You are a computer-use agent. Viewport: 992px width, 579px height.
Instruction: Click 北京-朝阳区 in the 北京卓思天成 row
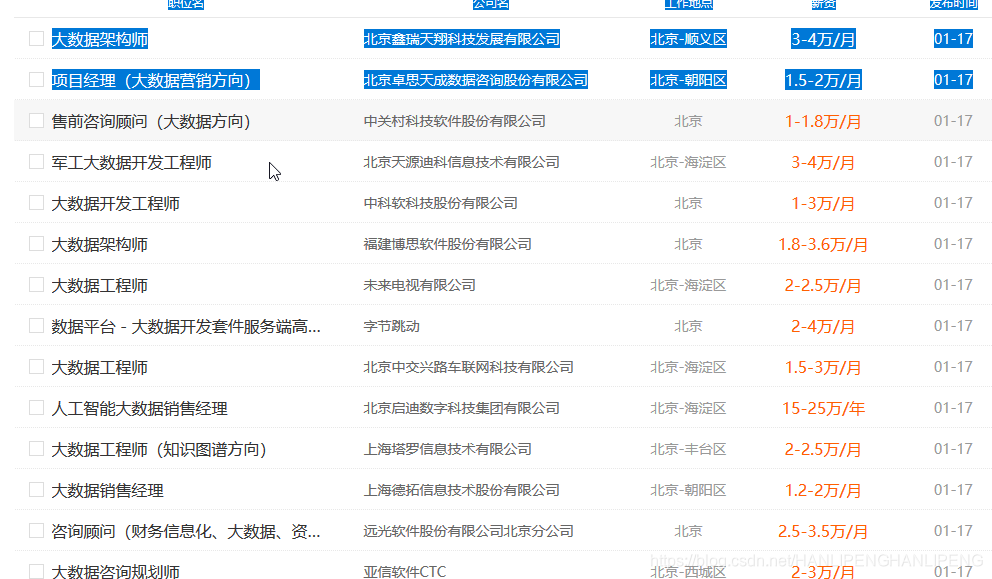(688, 80)
